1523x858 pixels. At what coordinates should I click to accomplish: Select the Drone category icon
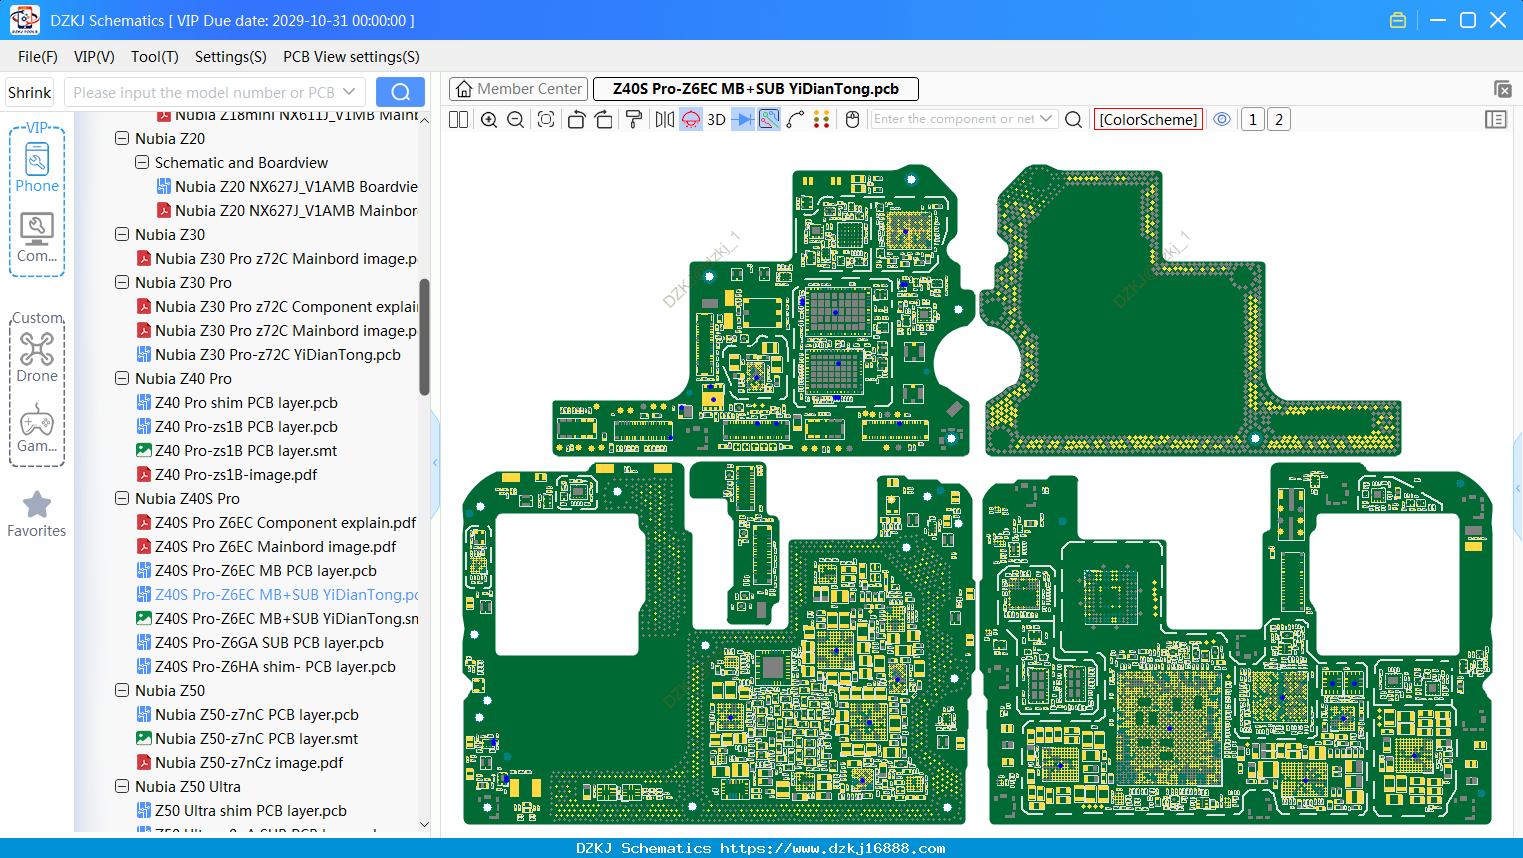[x=37, y=358]
